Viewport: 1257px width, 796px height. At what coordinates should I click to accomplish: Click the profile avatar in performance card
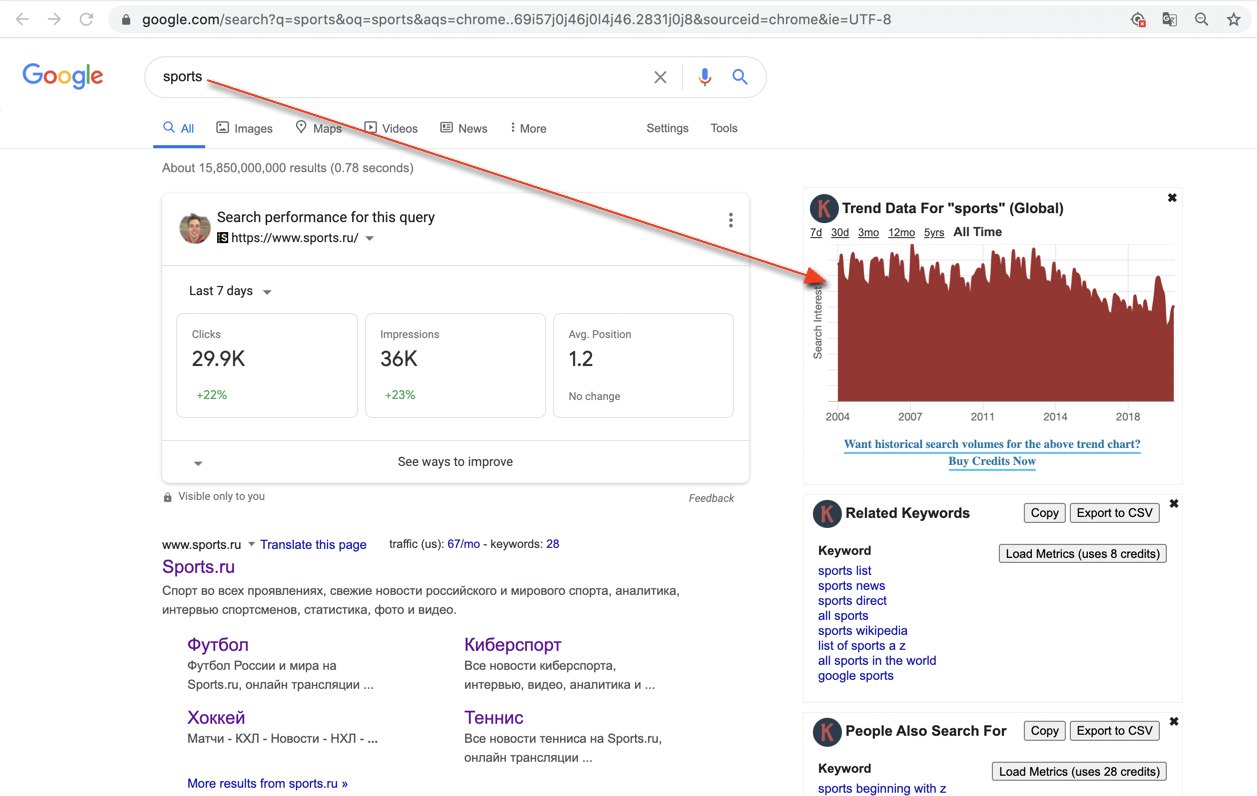pyautogui.click(x=195, y=228)
